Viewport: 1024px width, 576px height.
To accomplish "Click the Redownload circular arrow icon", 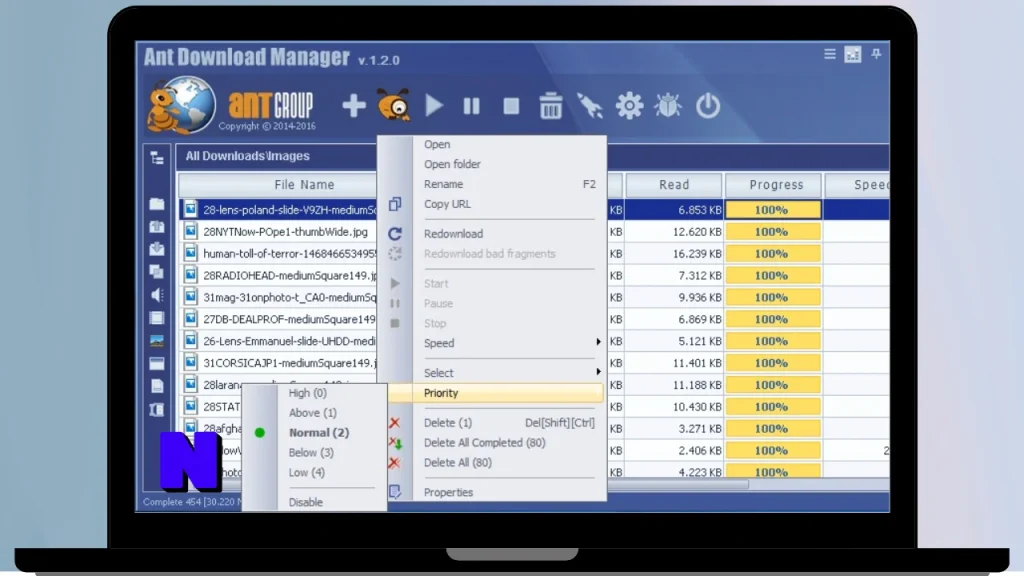I will point(394,234).
